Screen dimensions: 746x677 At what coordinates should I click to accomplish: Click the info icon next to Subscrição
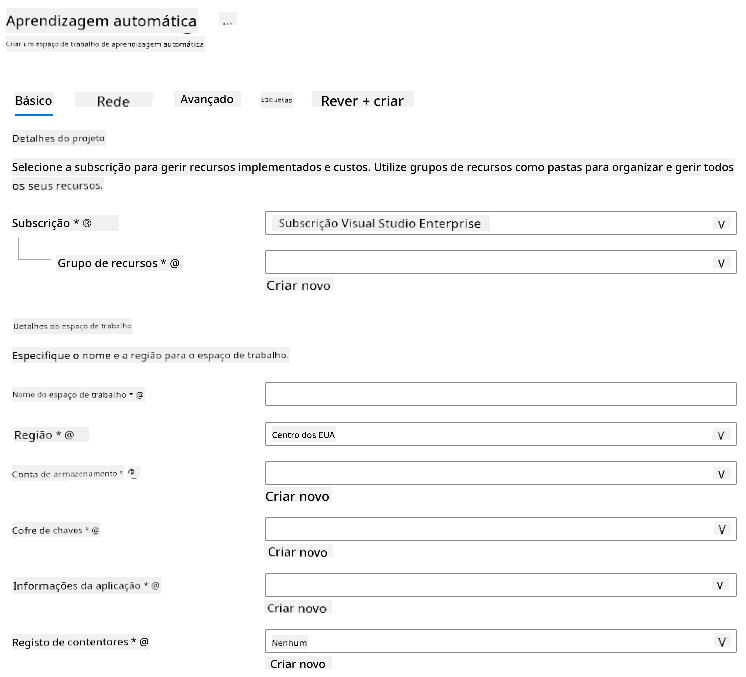pyautogui.click(x=87, y=223)
